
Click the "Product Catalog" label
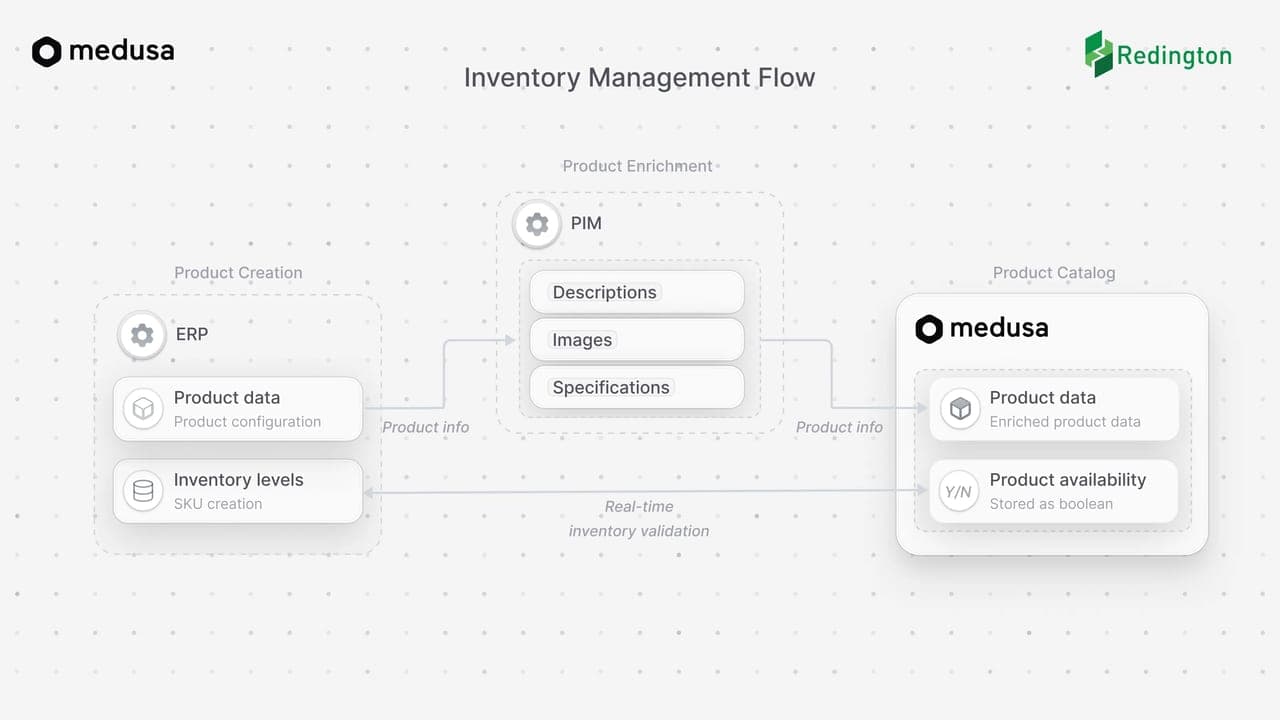pyautogui.click(x=1054, y=273)
